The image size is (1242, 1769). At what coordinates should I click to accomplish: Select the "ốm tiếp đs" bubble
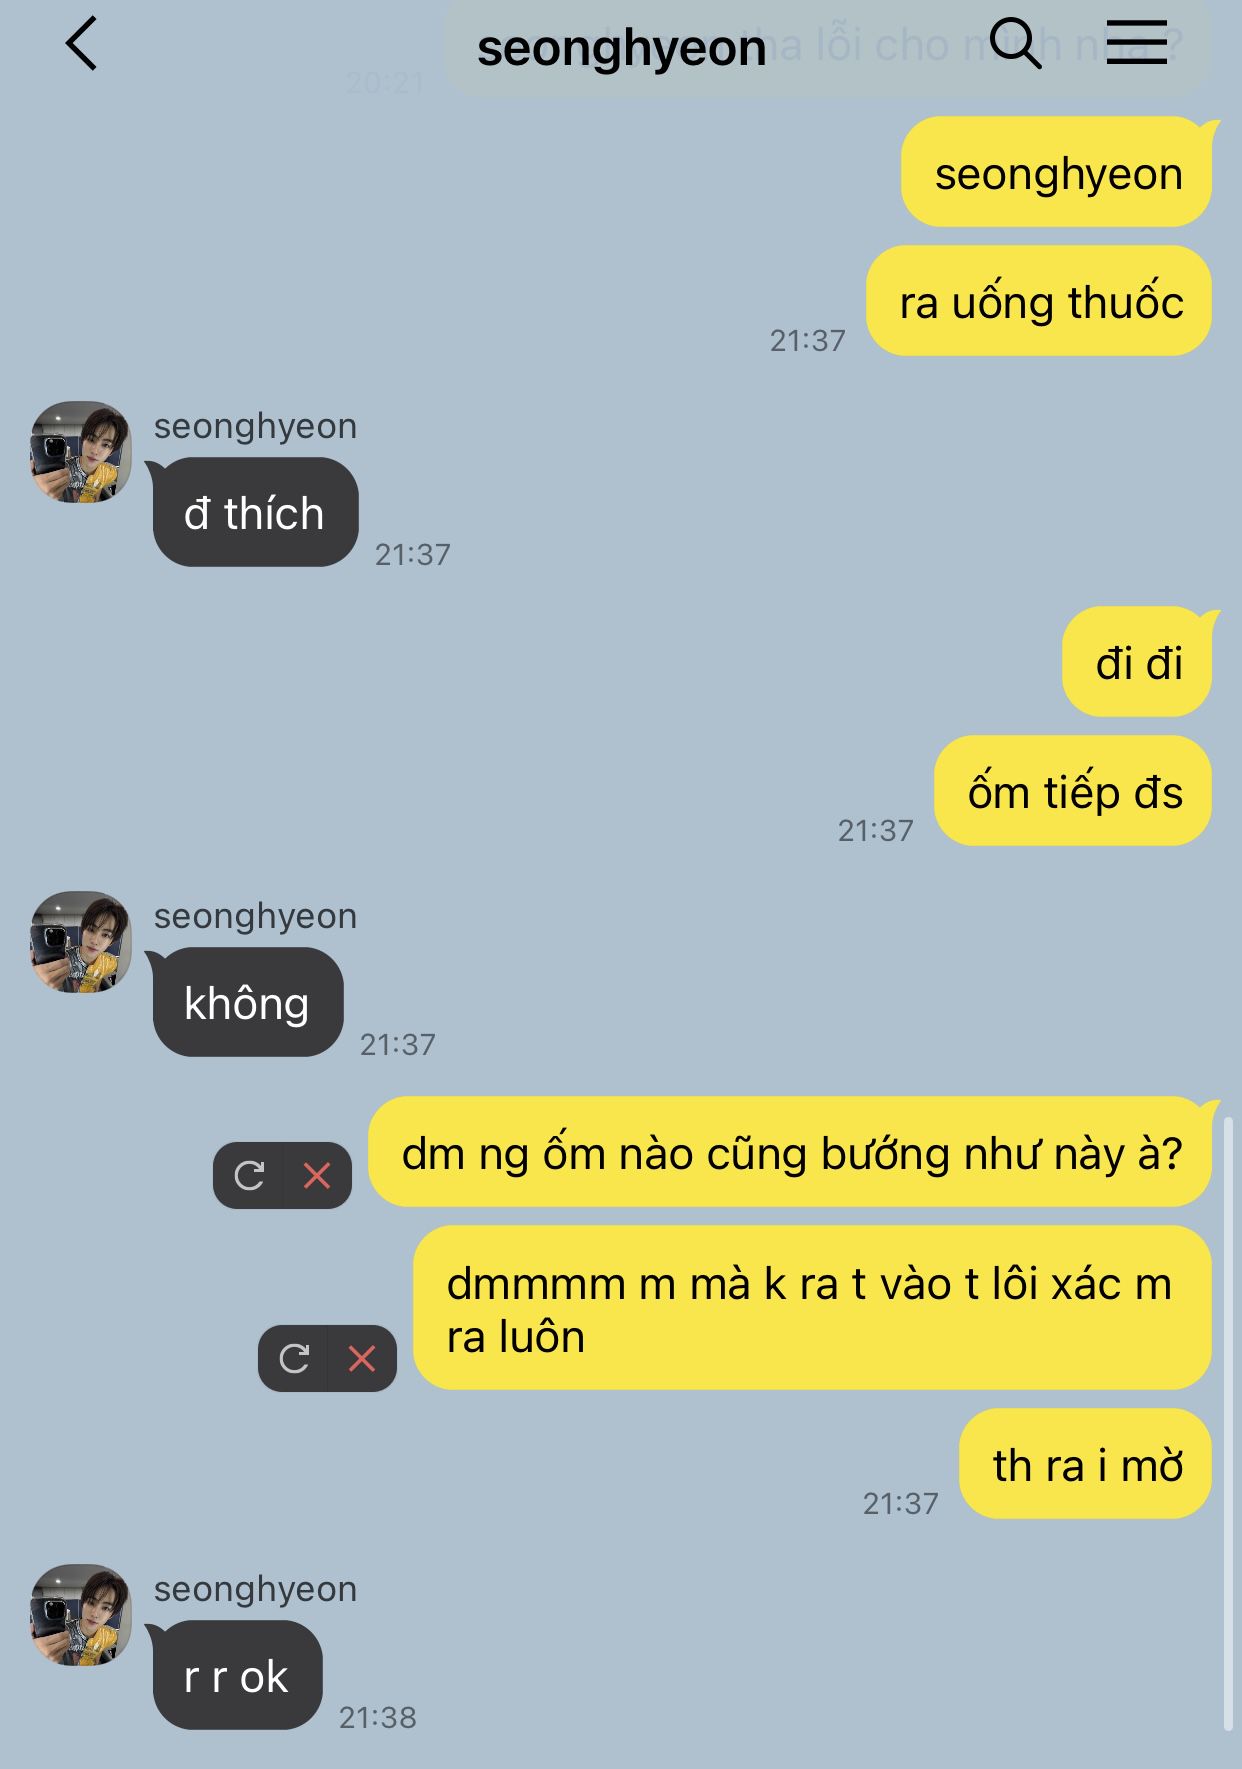click(x=1073, y=791)
